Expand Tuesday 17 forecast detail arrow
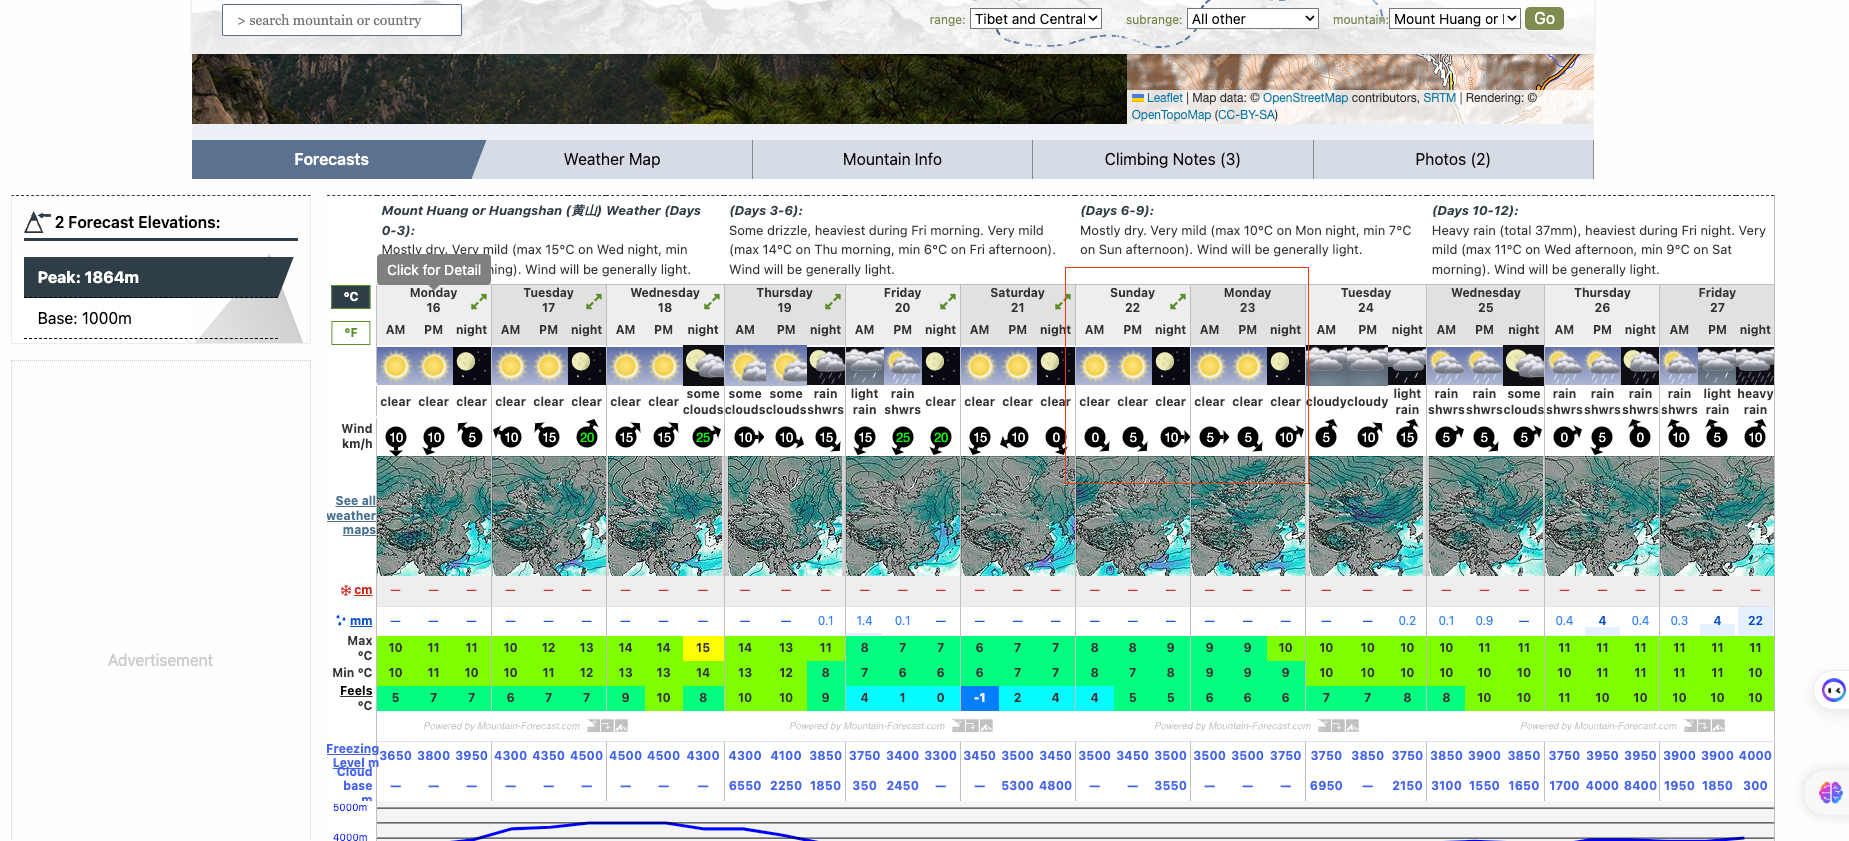This screenshot has width=1849, height=841. [x=594, y=301]
